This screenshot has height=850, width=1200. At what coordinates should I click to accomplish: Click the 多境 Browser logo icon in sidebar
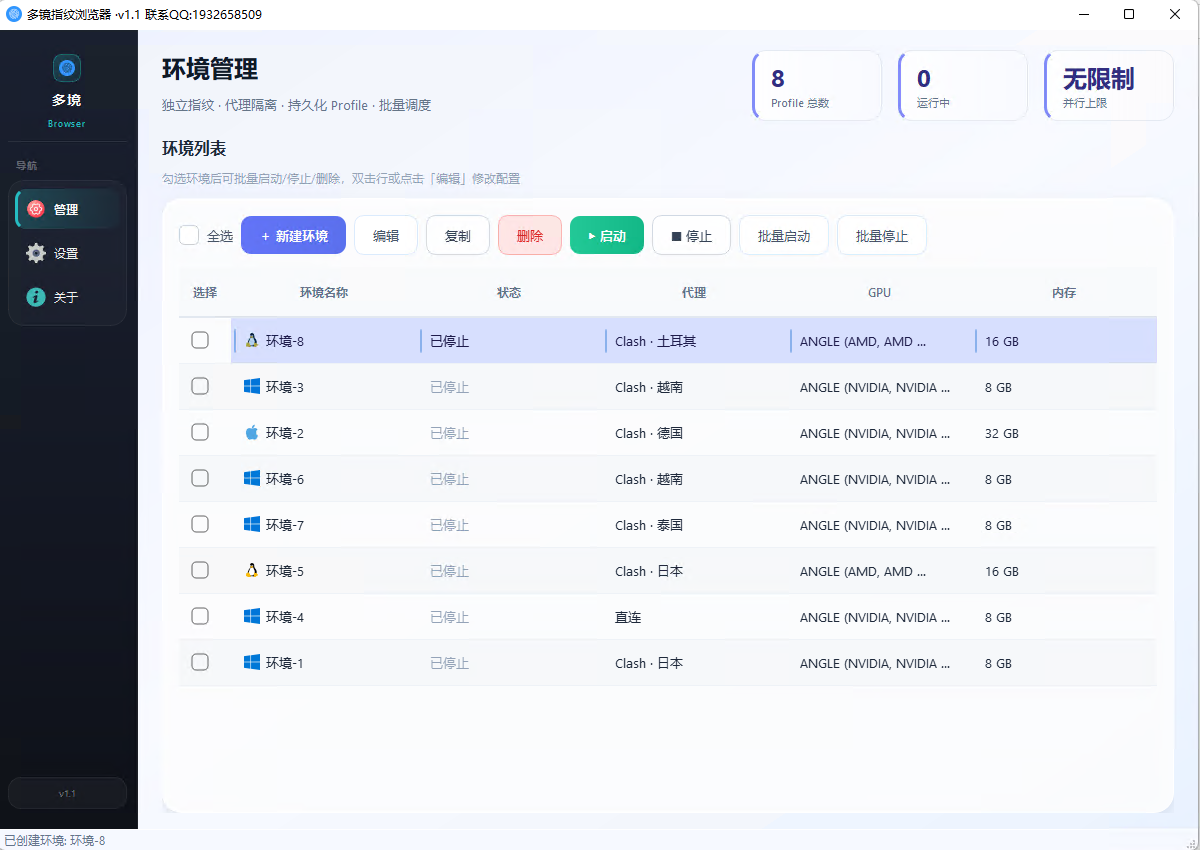click(x=67, y=68)
